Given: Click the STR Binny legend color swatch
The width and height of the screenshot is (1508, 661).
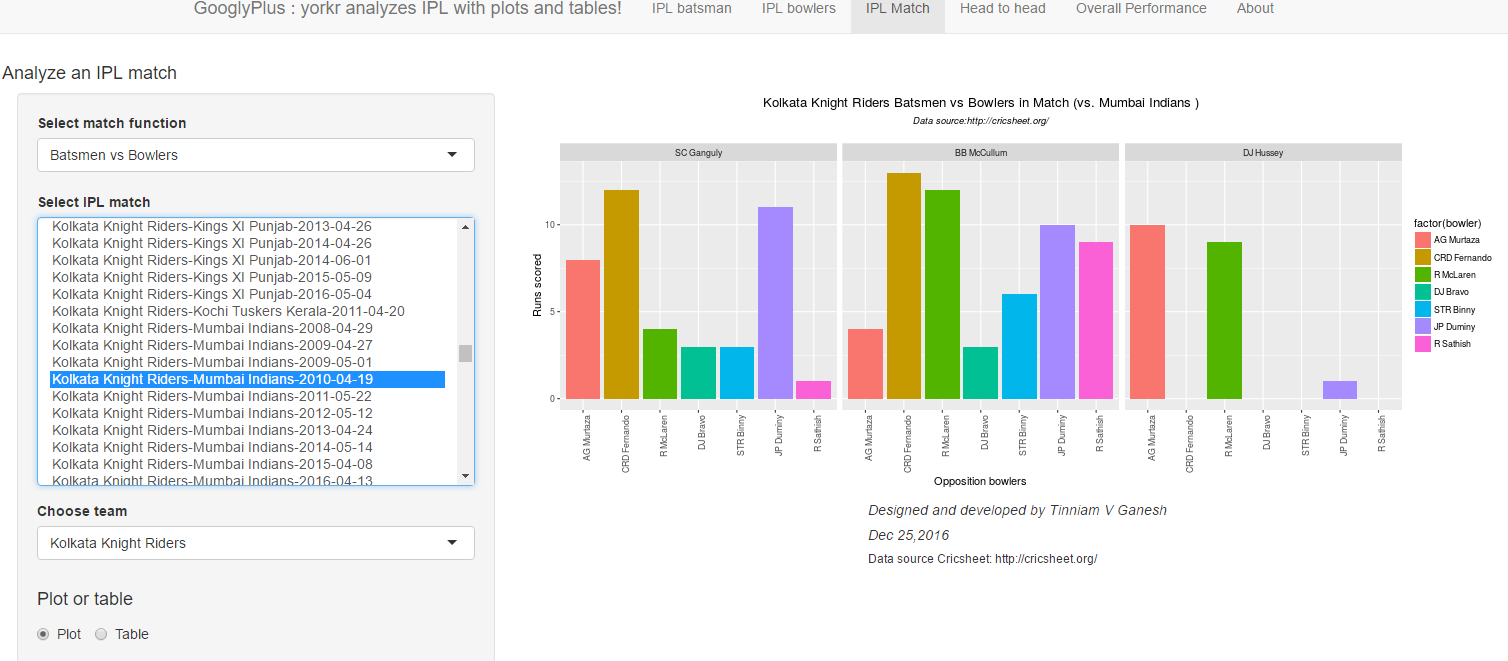Looking at the screenshot, I should point(1423,309).
